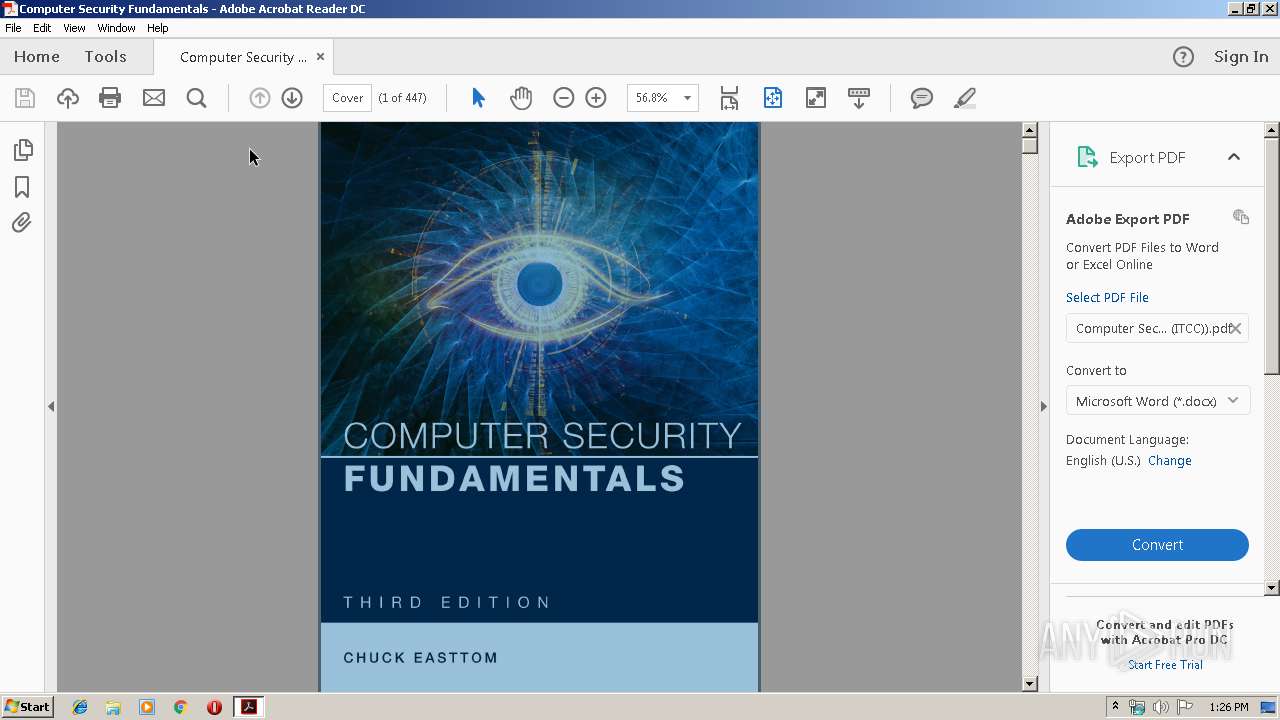Click the right panel scrollbar down arrow

(1272, 588)
